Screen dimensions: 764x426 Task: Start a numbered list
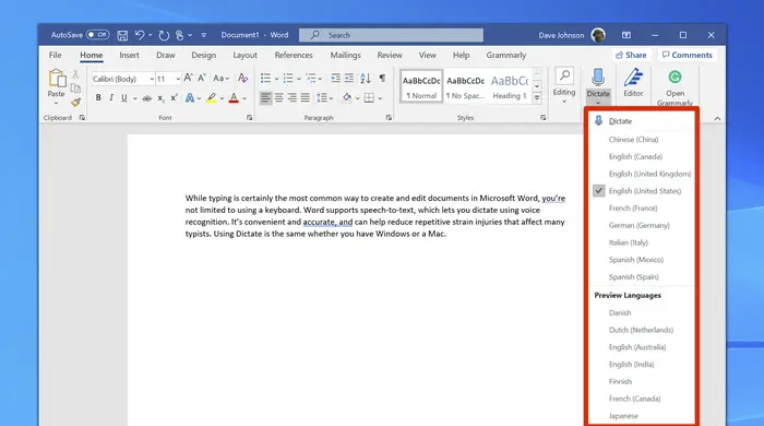288,78
